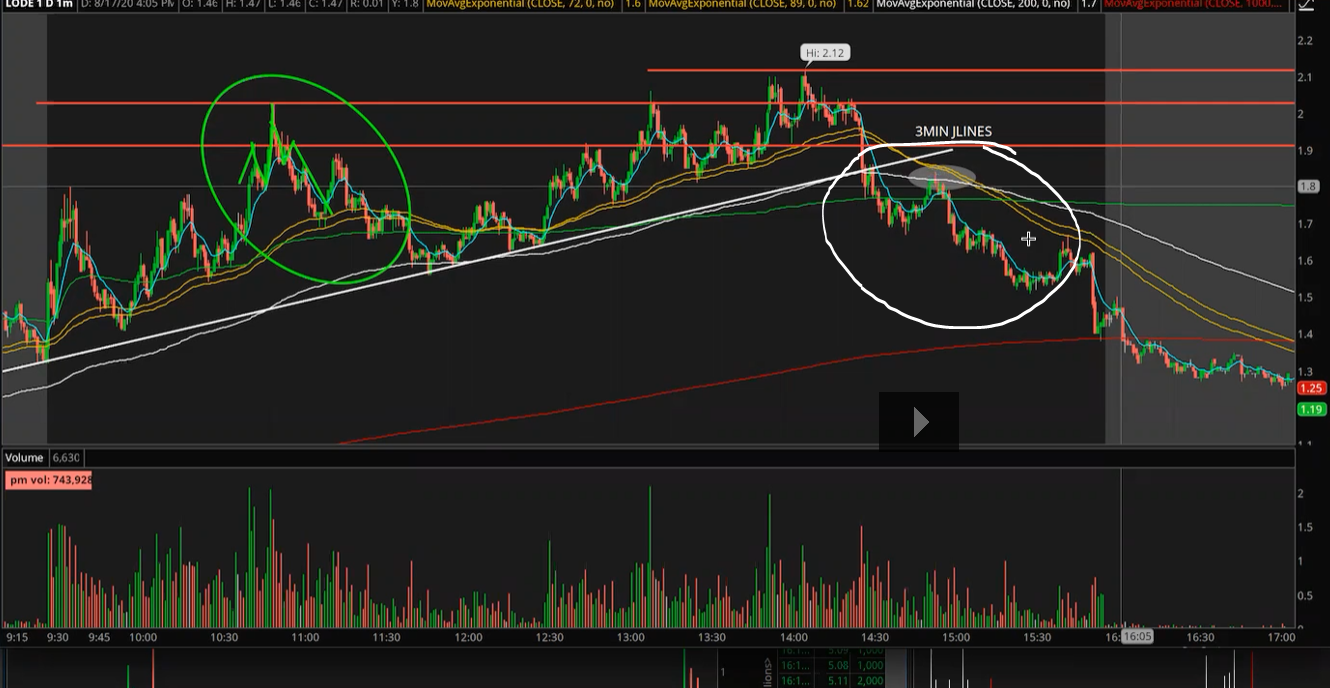Click the 2.2 price axis label

tap(1304, 41)
